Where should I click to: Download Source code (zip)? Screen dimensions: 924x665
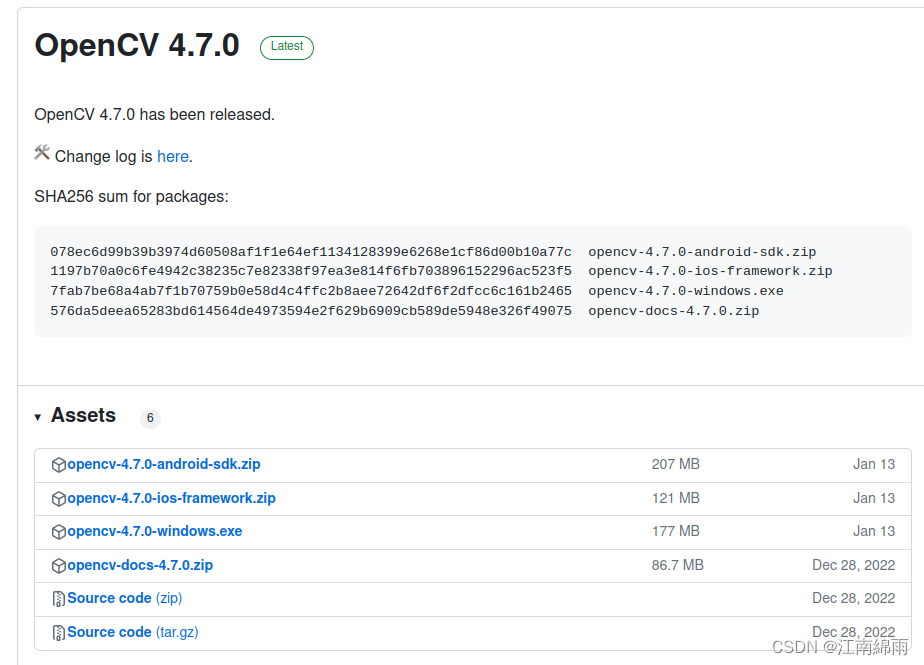125,598
